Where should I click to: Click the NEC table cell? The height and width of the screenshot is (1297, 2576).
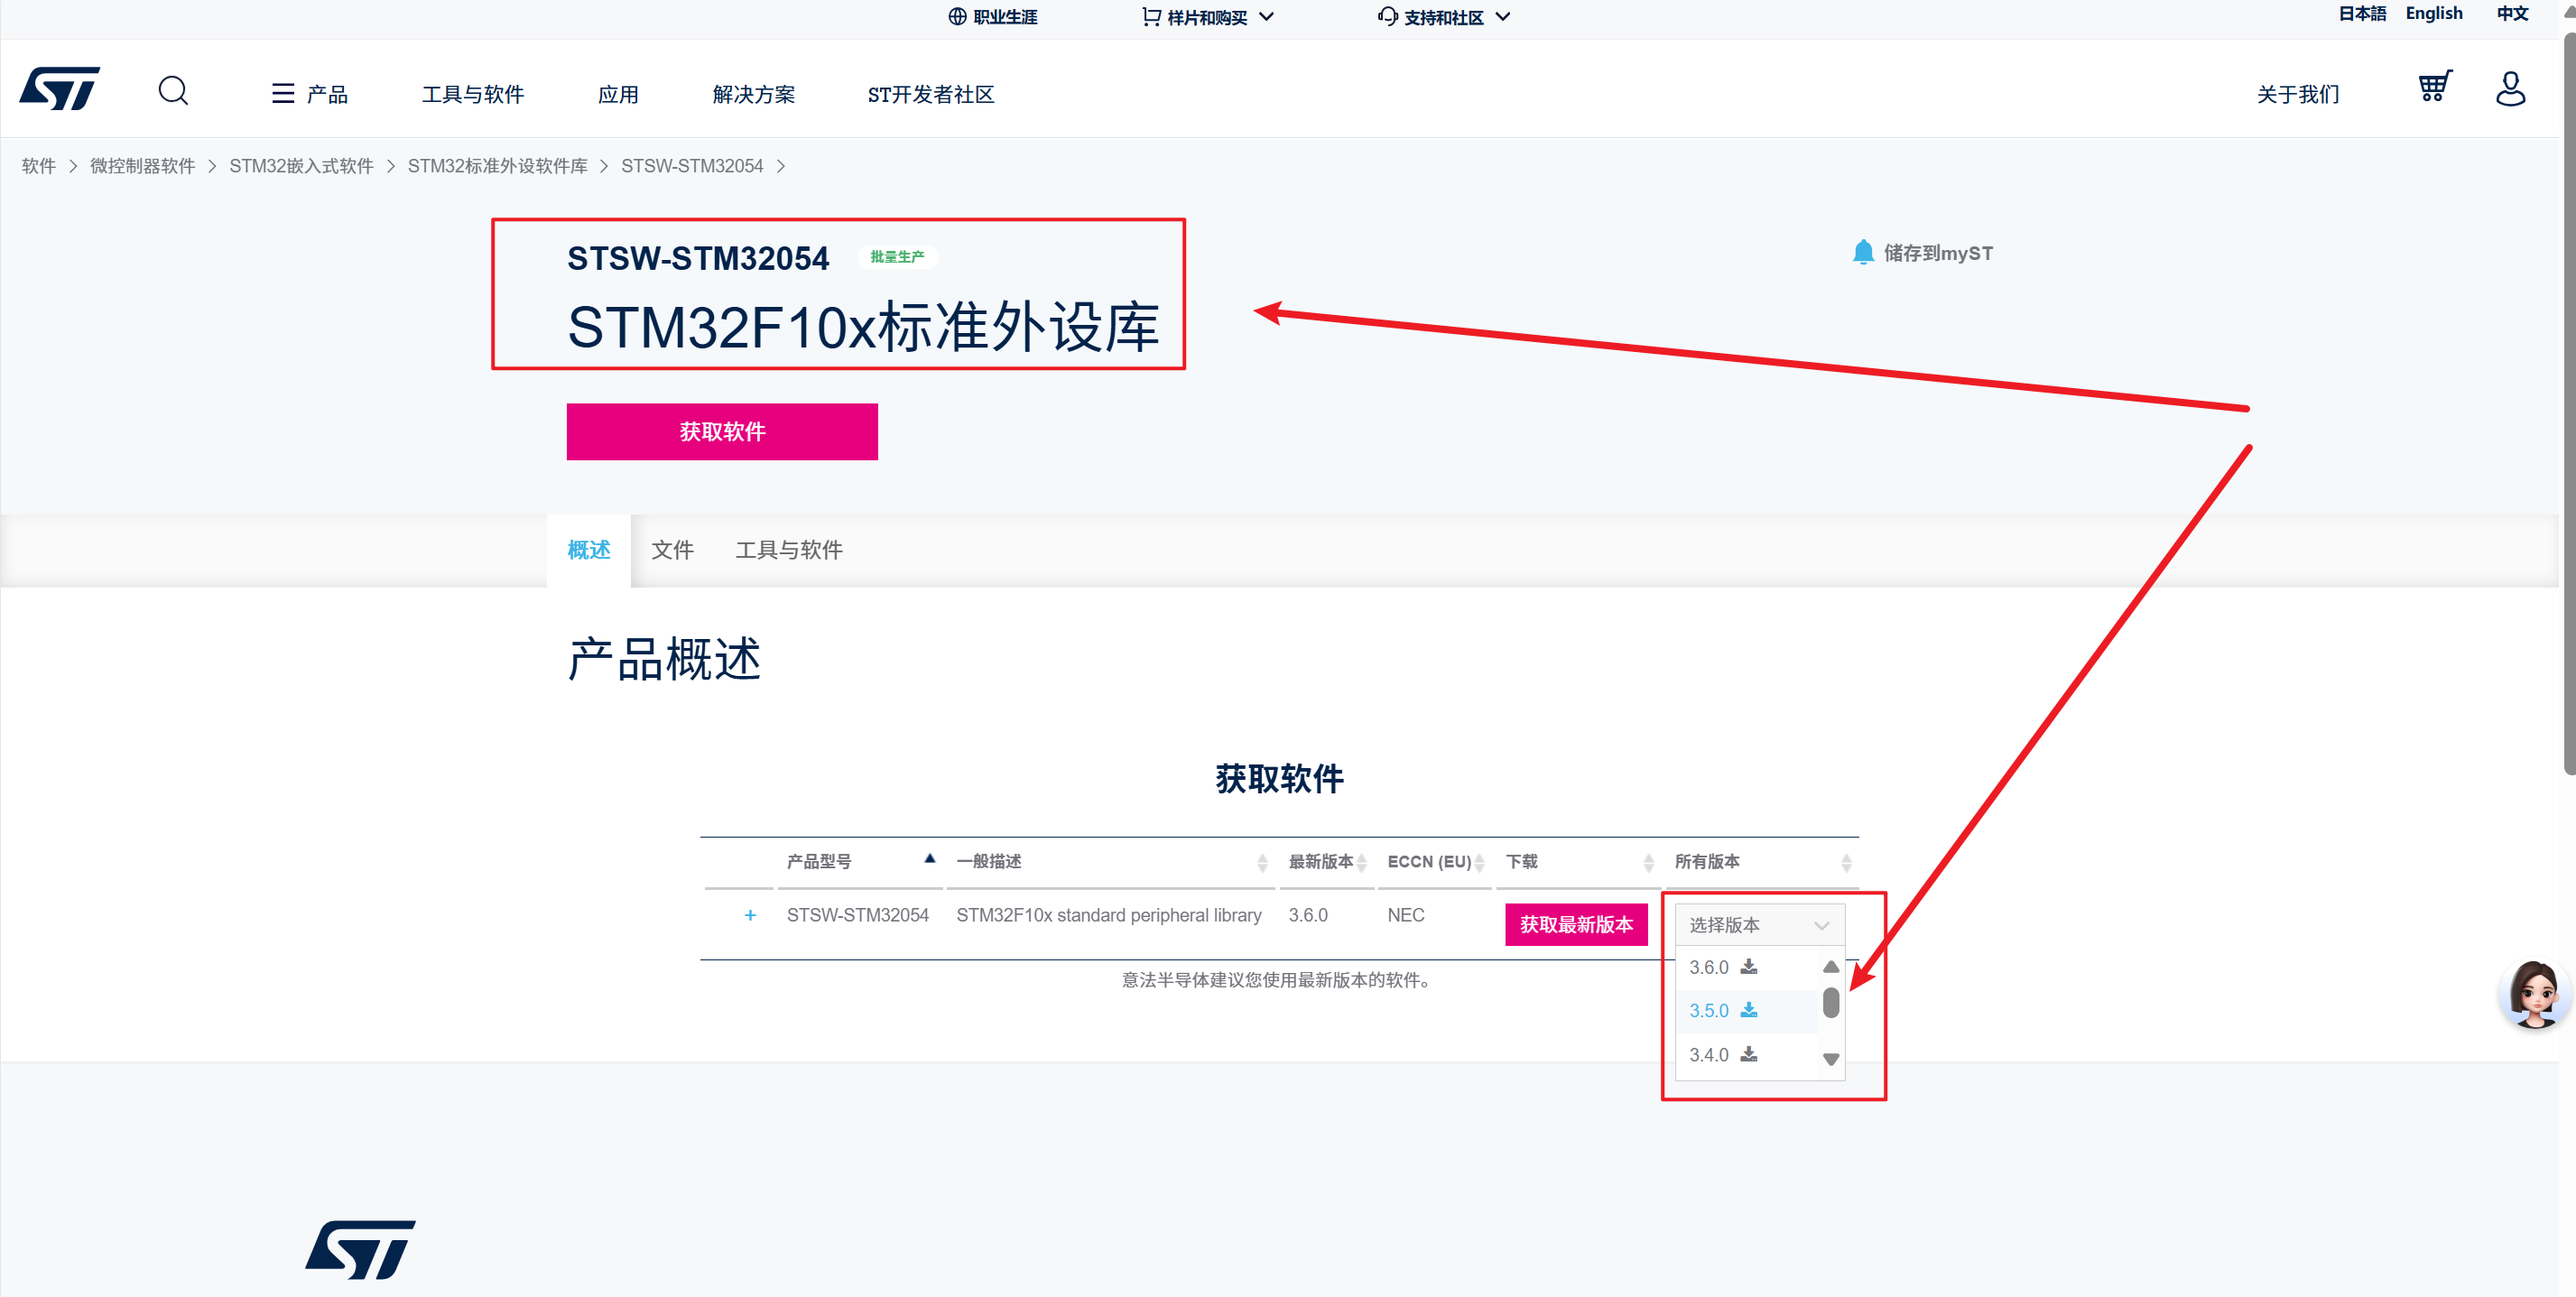1406,915
